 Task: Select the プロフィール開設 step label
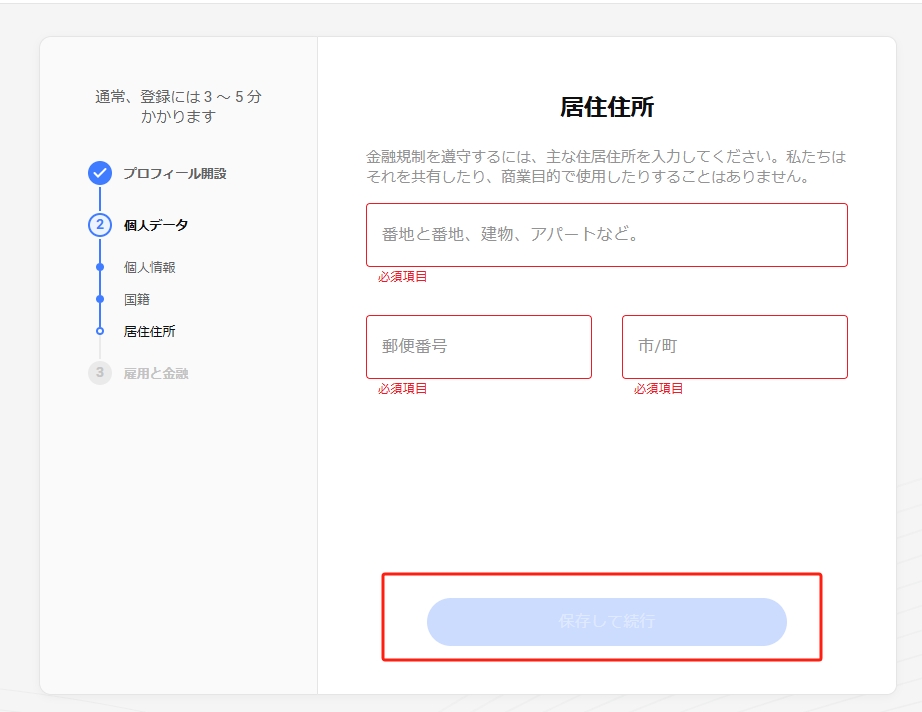point(174,173)
